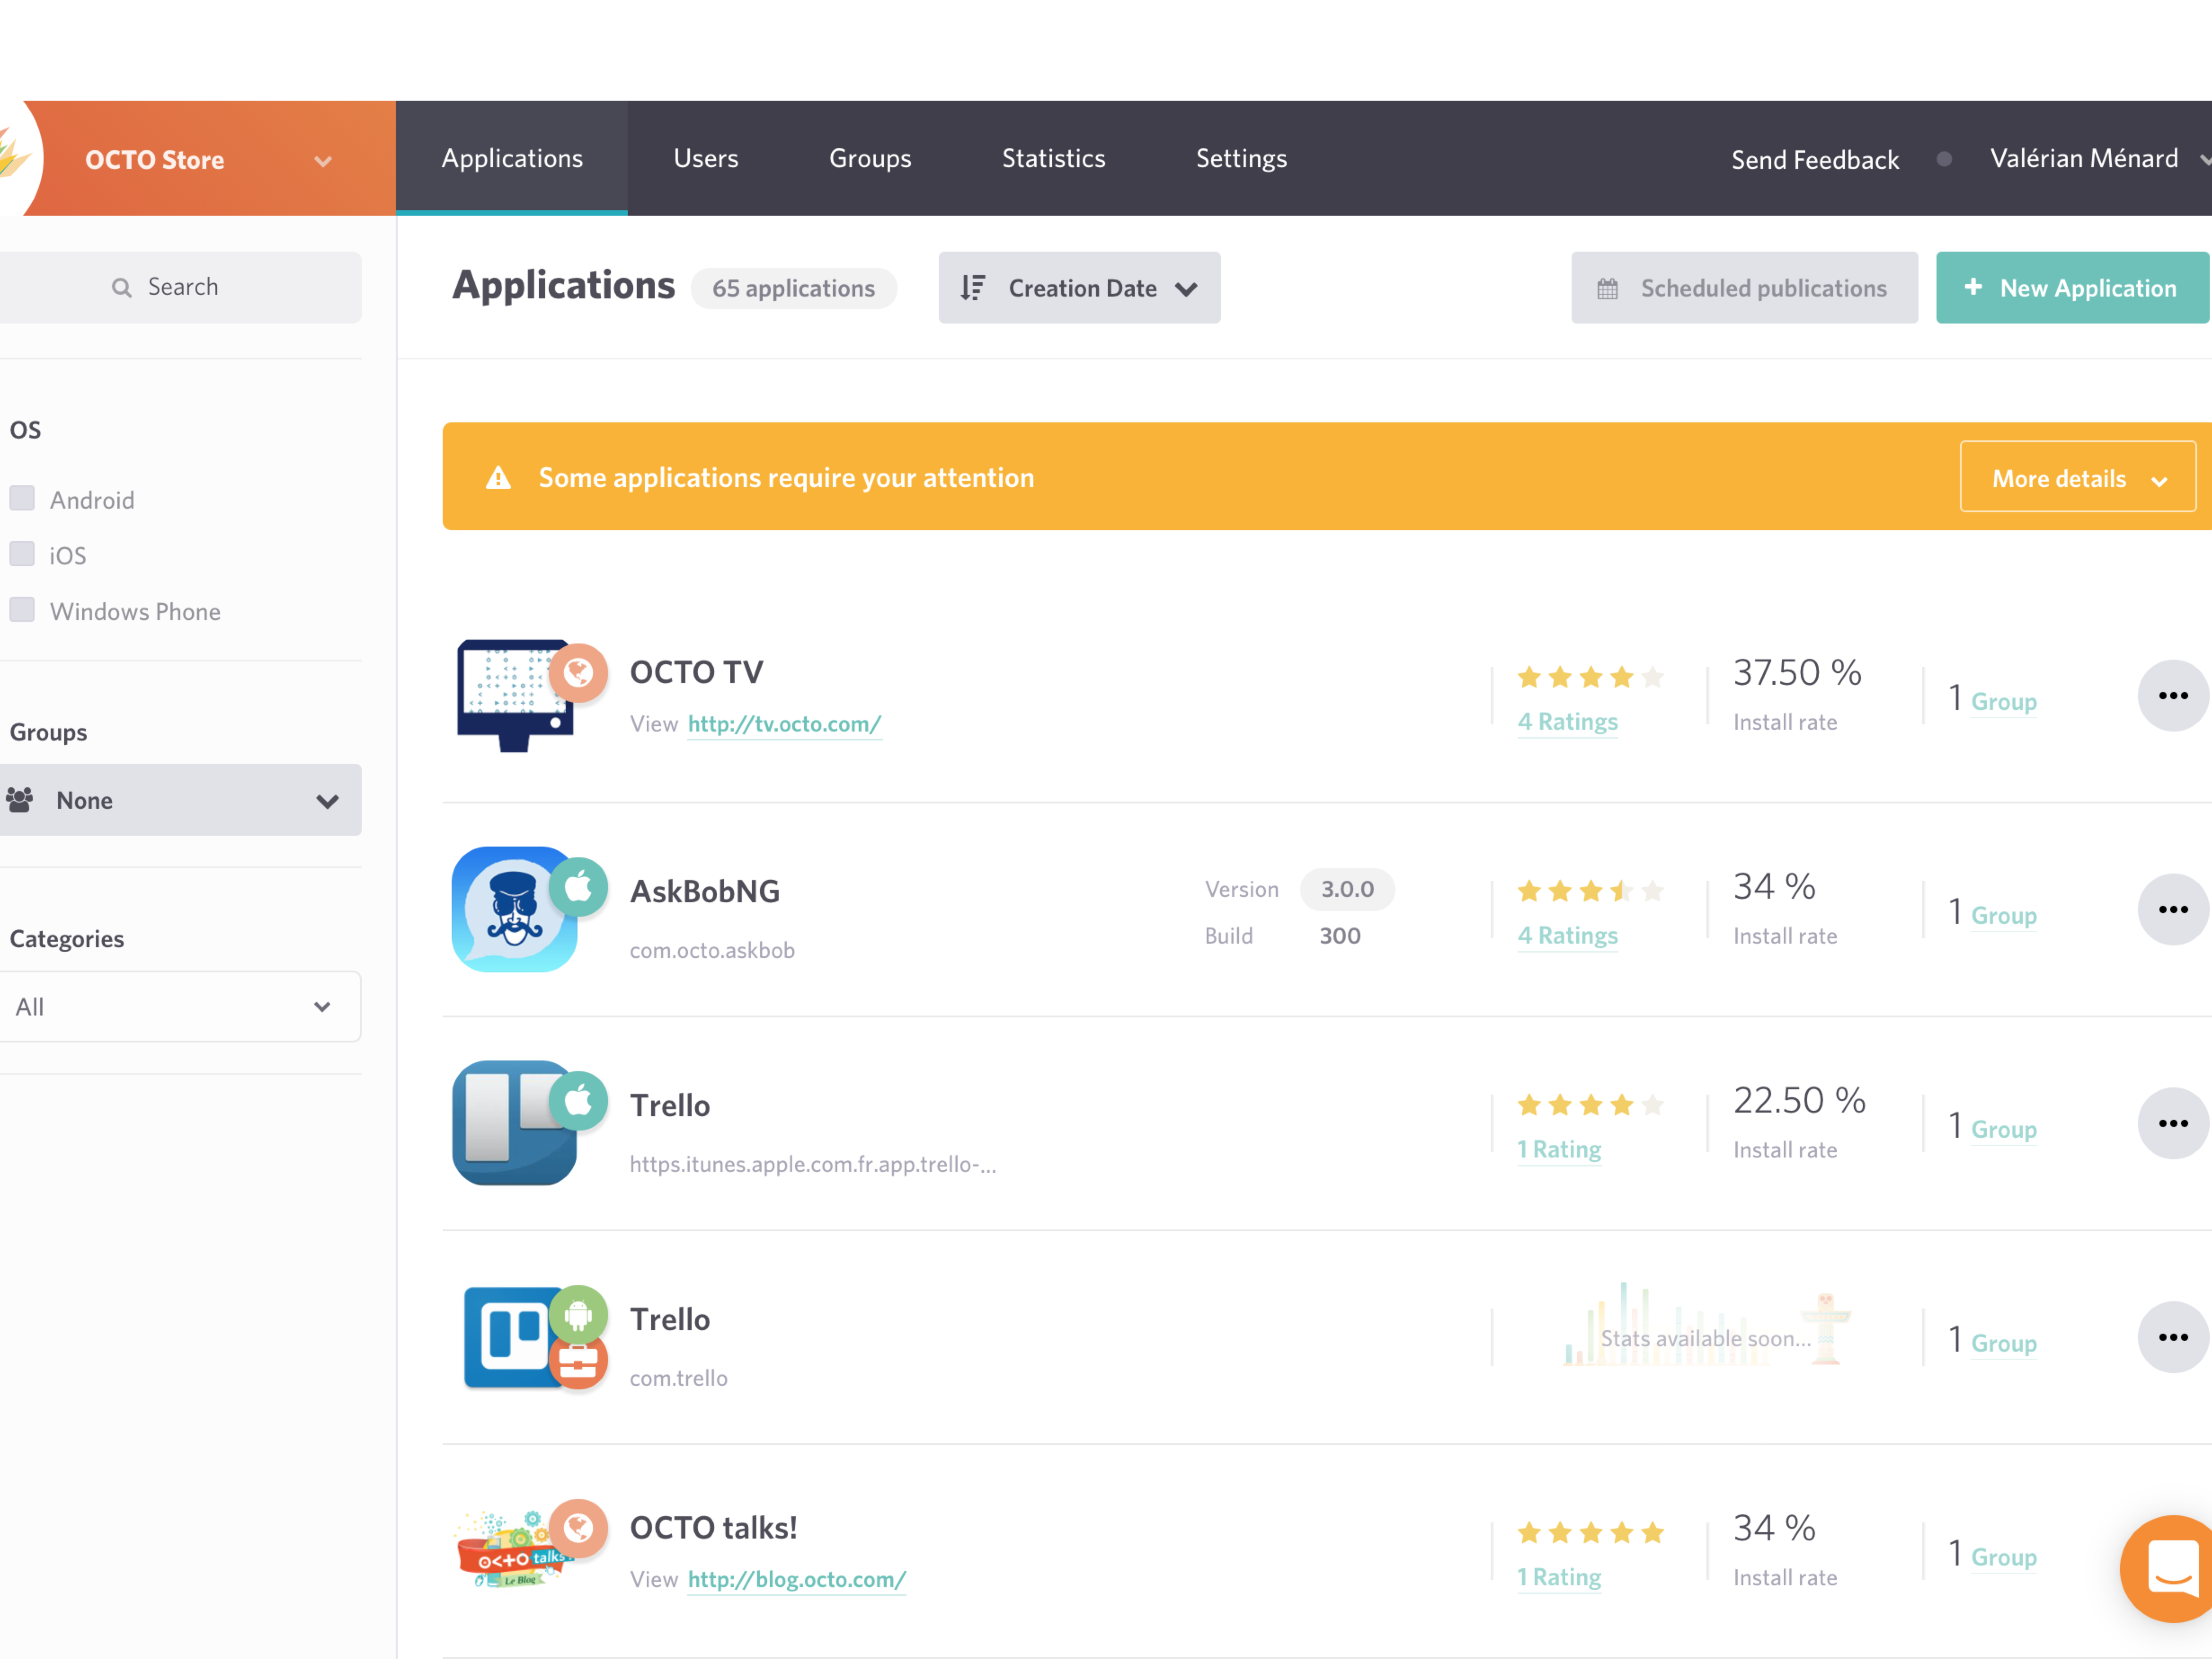Open Group link for com.trello app
The image size is (2212, 1659).
point(2004,1344)
